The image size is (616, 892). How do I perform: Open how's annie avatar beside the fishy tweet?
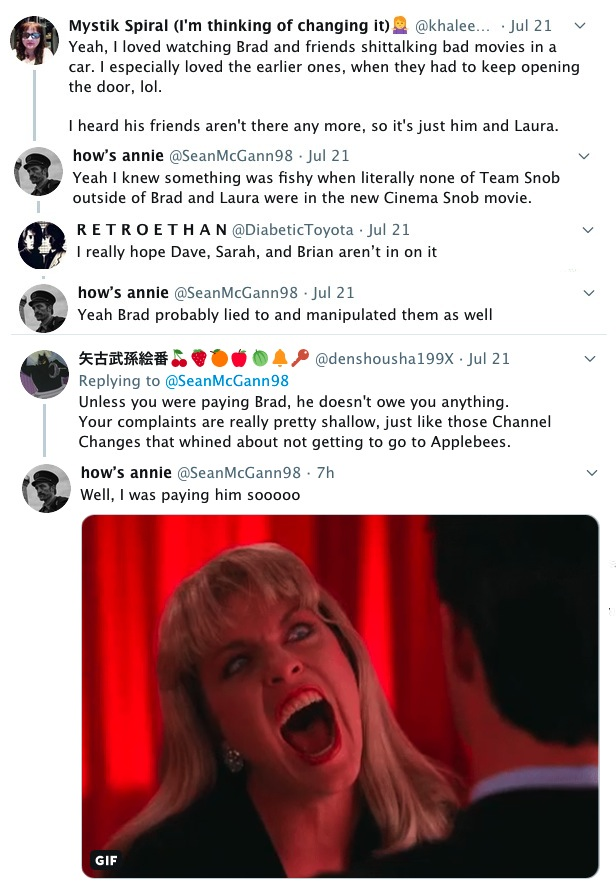click(x=38, y=171)
